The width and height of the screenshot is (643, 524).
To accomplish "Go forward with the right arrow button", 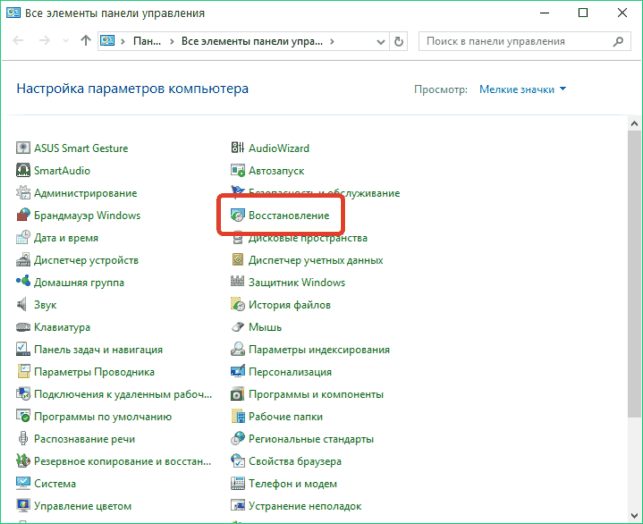I will point(44,41).
